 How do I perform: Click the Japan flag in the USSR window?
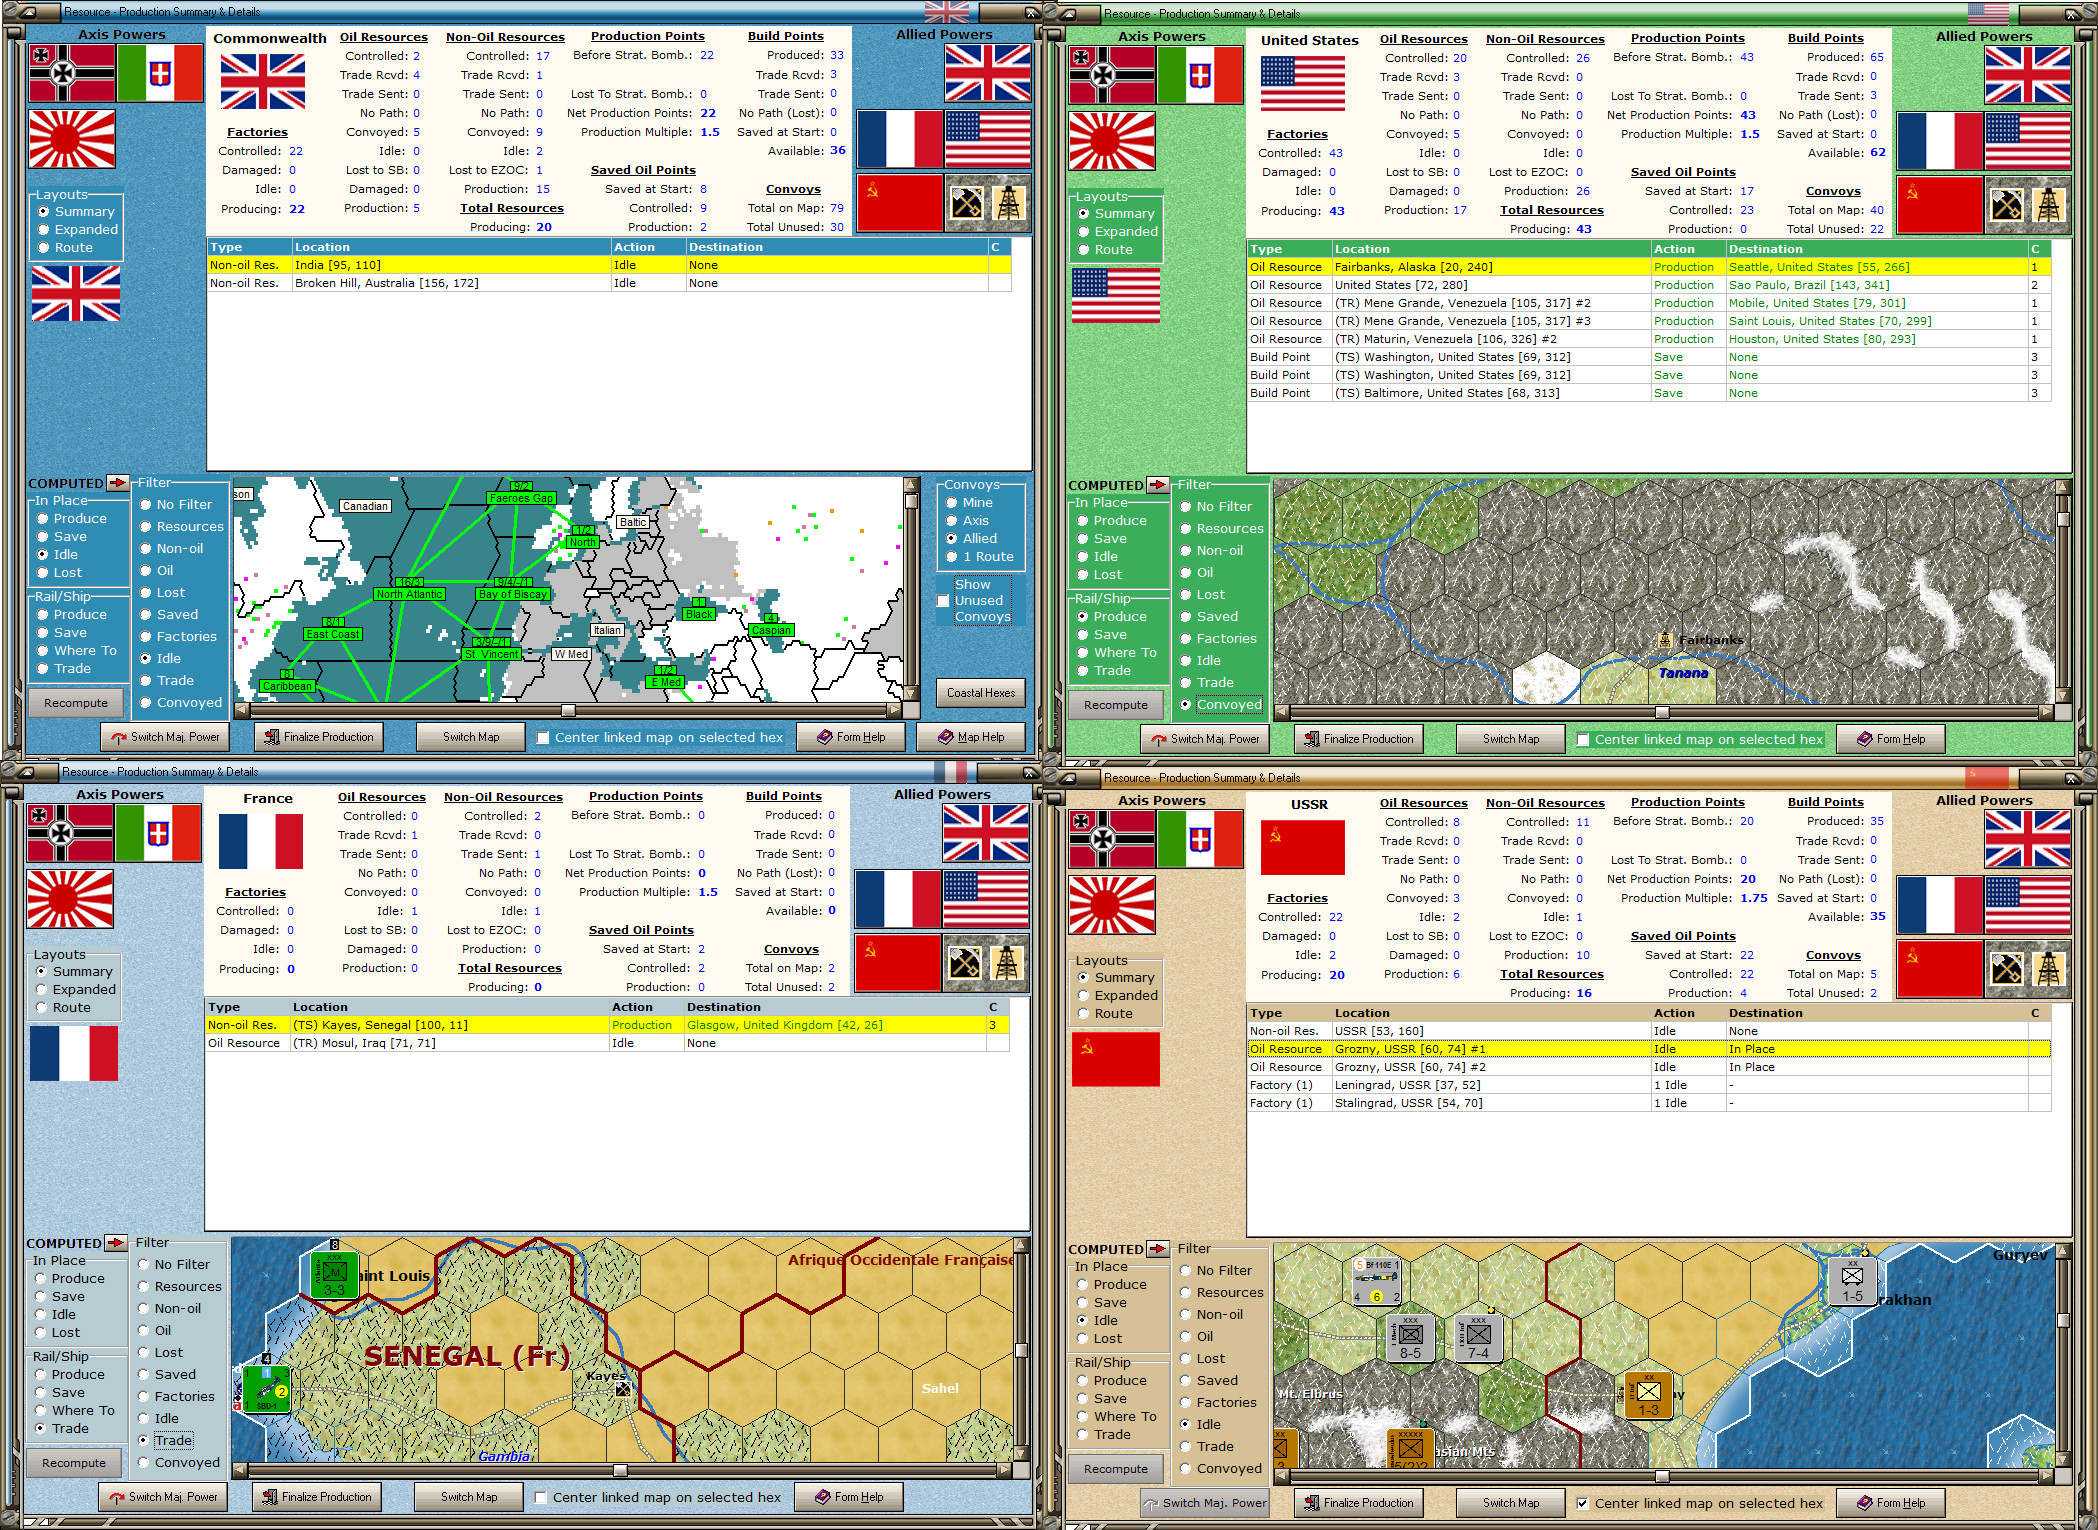[x=1112, y=905]
